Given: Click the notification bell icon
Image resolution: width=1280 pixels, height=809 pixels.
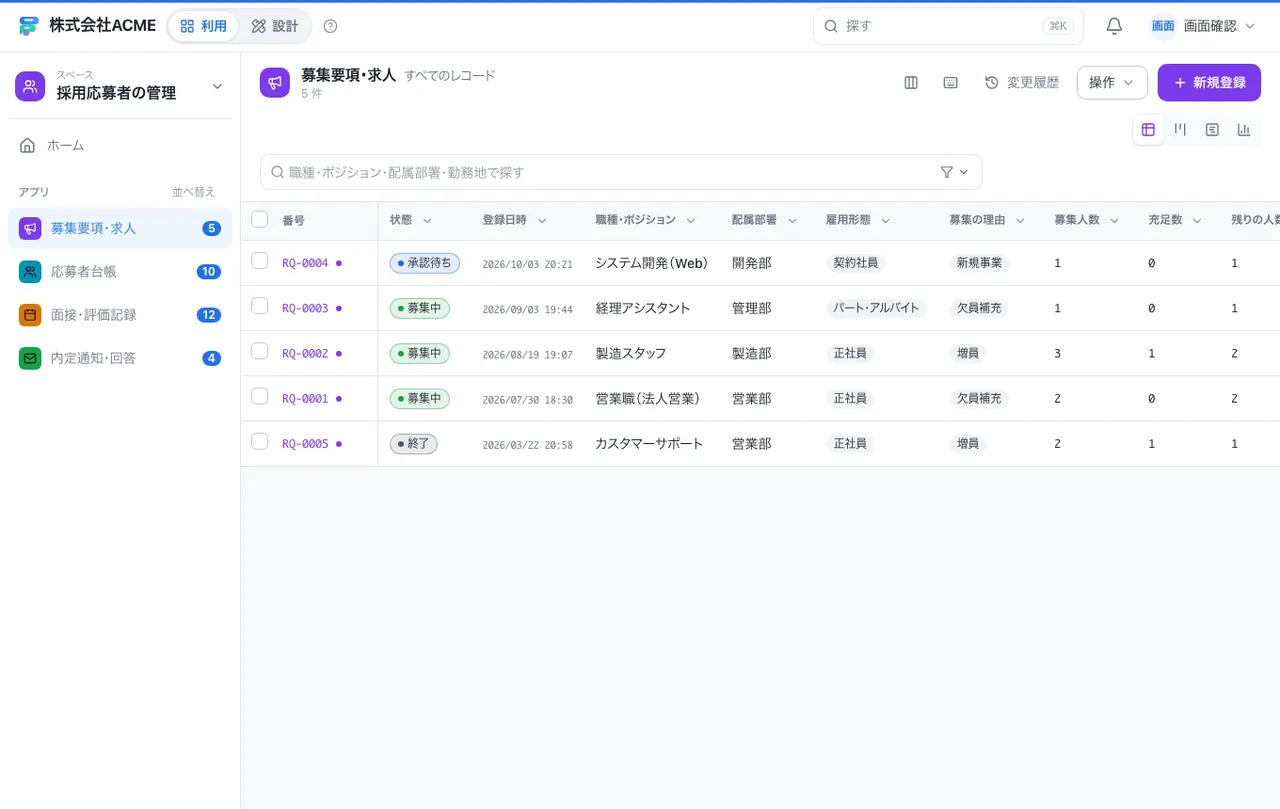Looking at the screenshot, I should [1114, 26].
